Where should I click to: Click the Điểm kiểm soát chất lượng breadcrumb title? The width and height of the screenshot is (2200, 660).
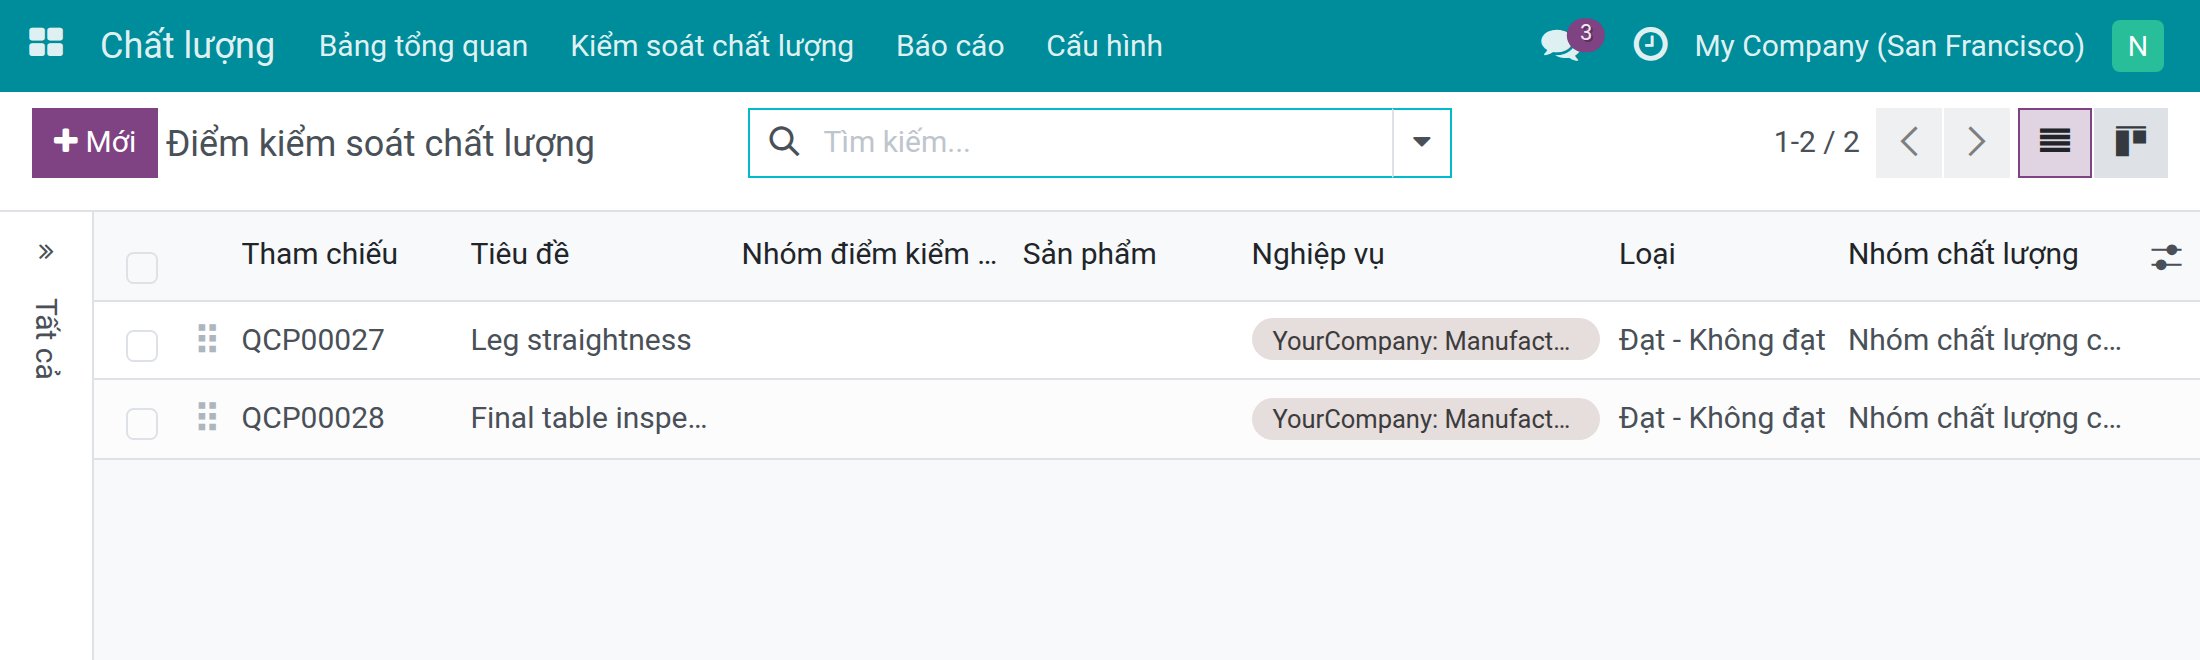(x=380, y=143)
